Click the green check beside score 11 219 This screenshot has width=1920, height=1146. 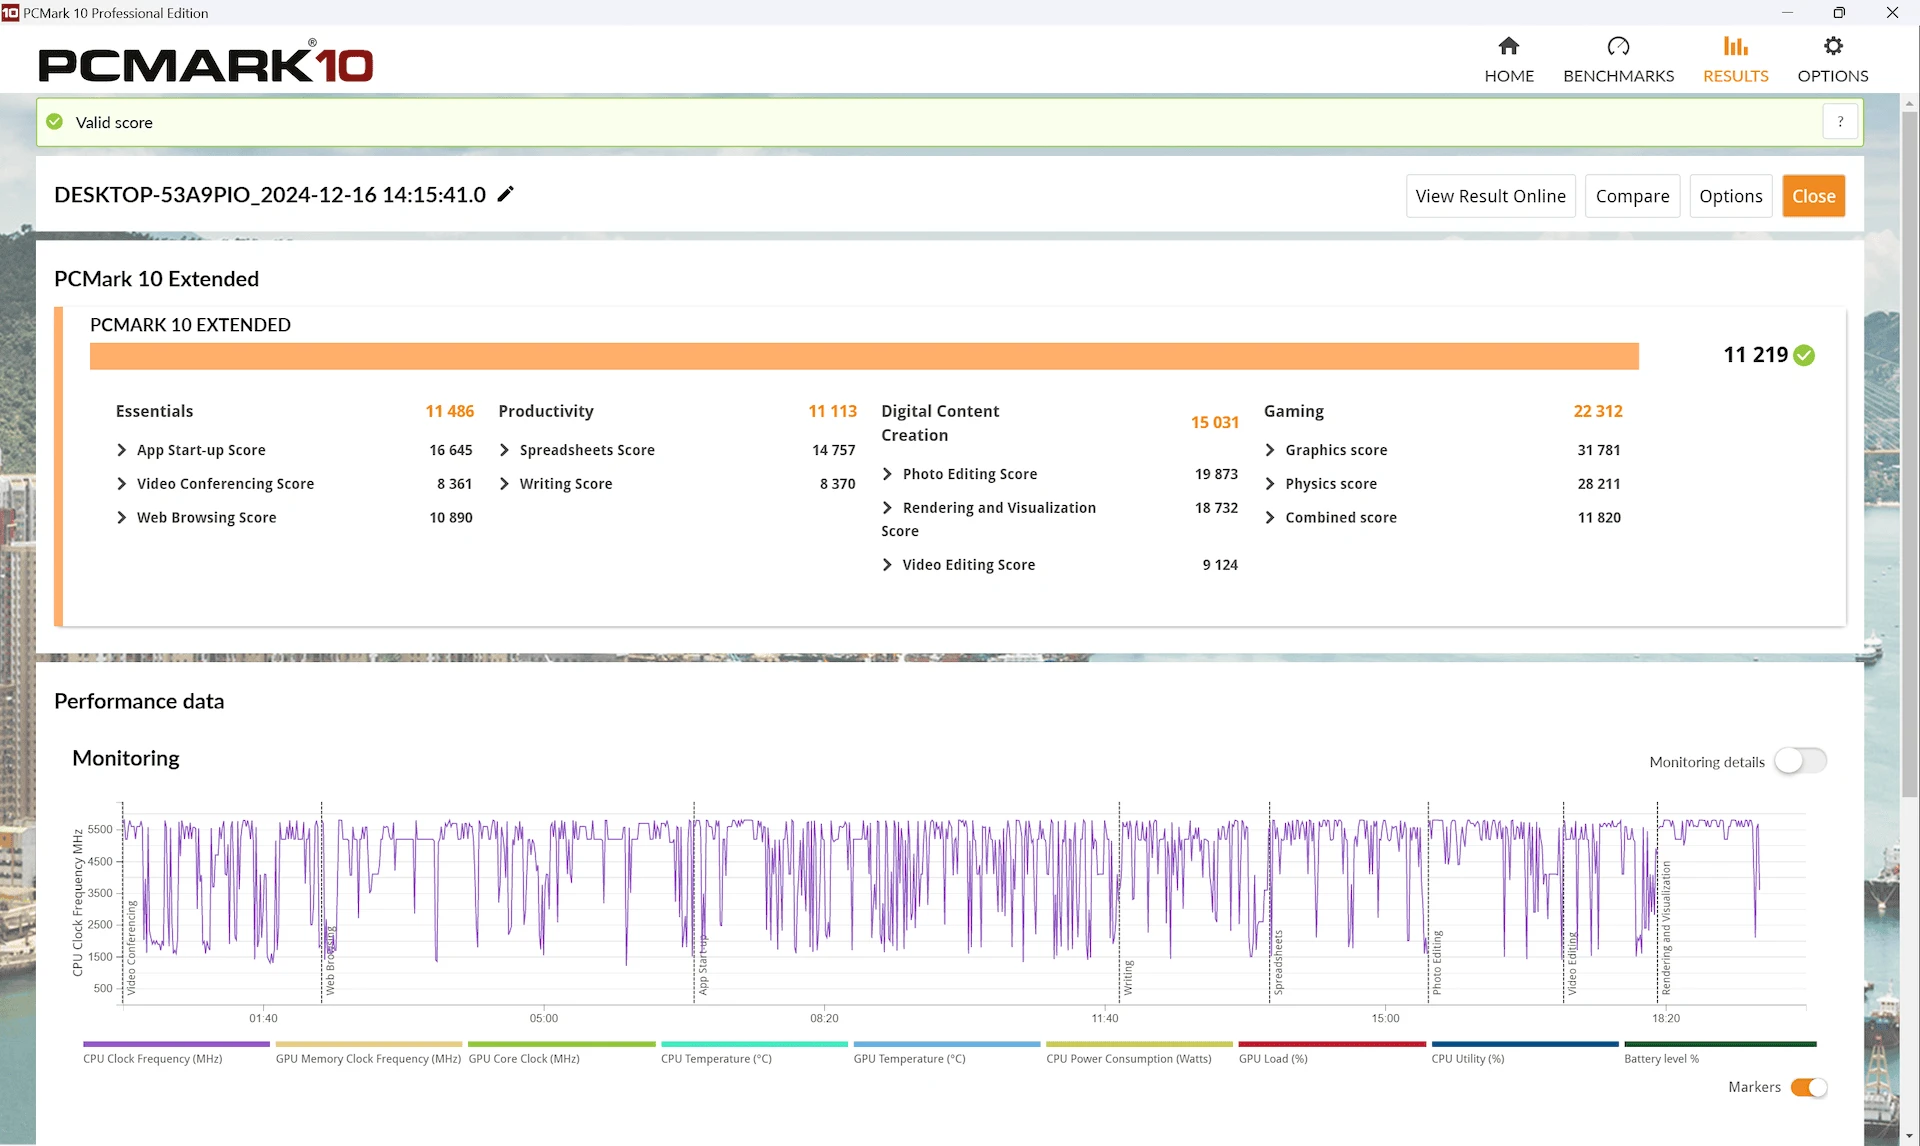pos(1804,355)
